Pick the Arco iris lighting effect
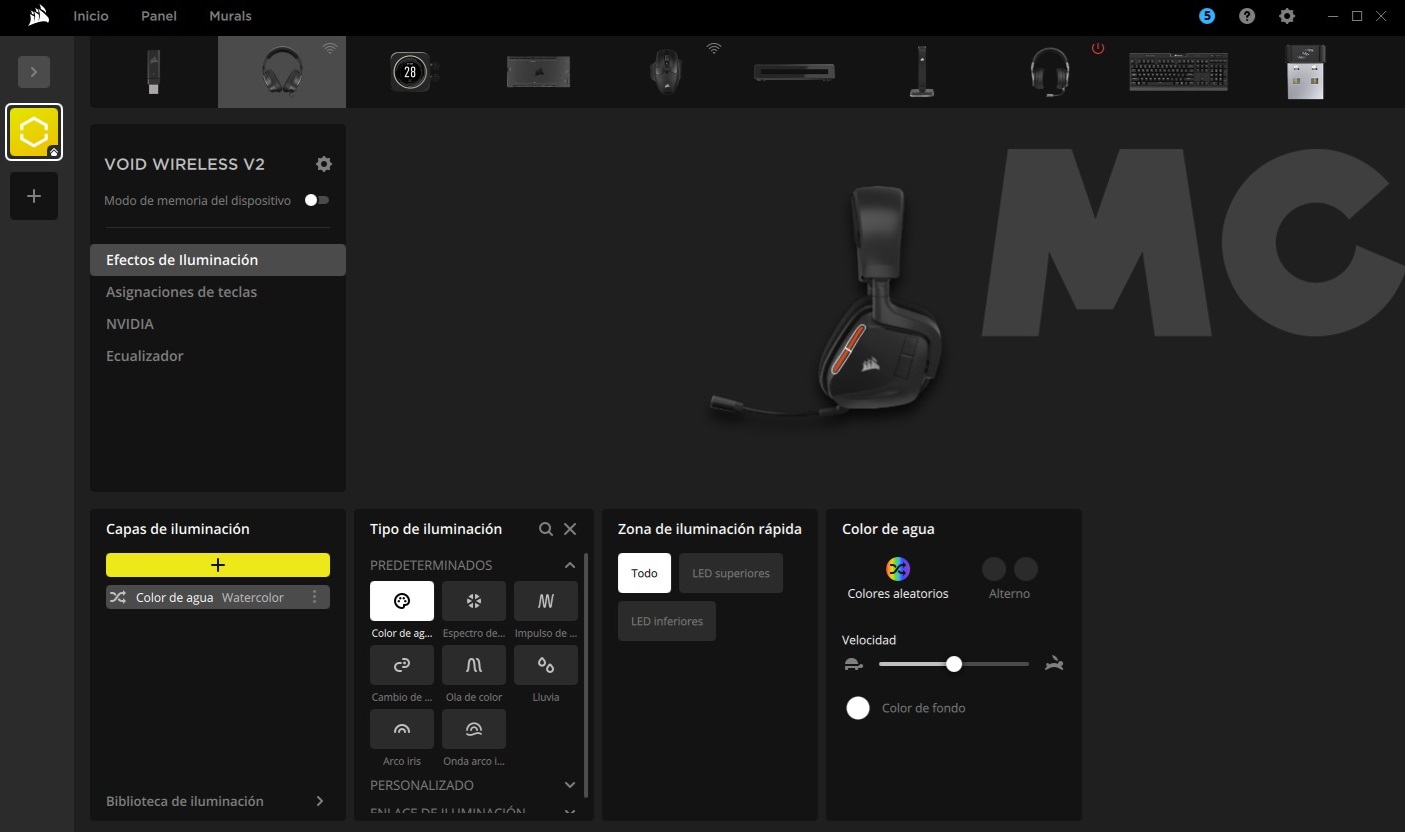 401,729
